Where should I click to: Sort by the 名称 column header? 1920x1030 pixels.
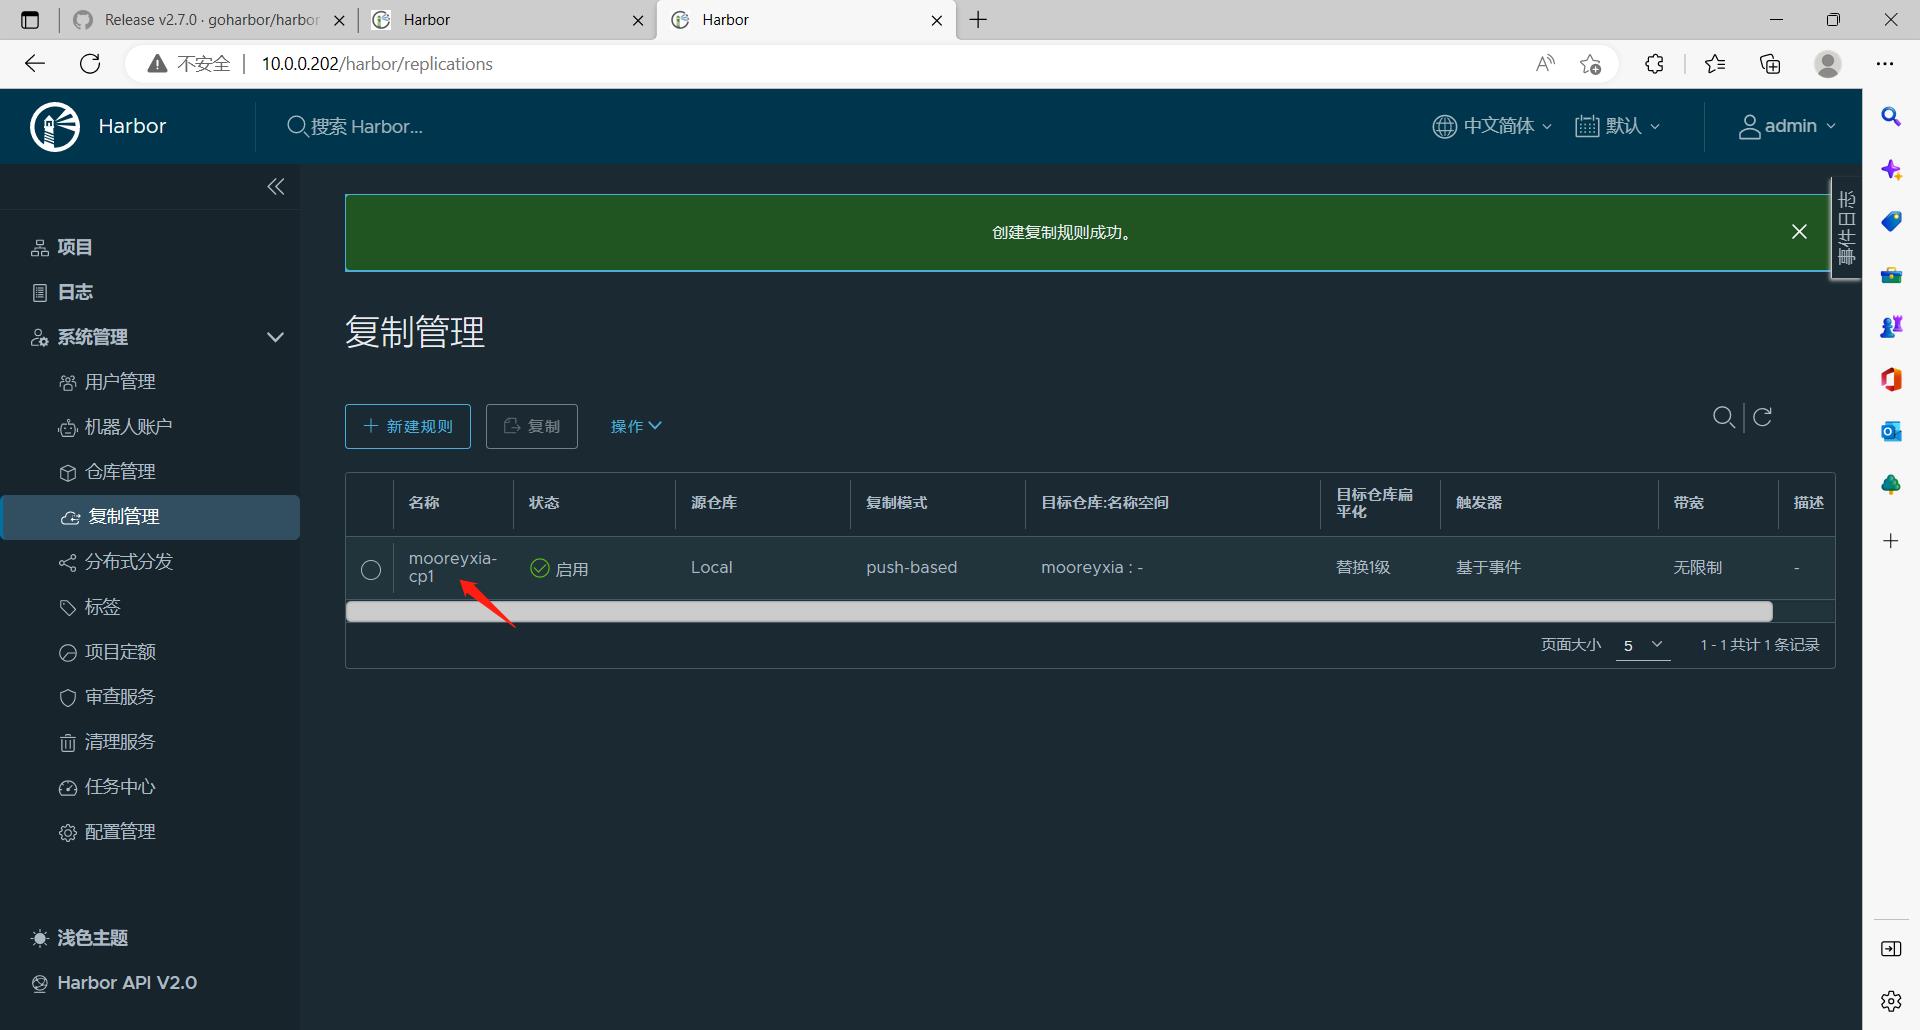(424, 503)
